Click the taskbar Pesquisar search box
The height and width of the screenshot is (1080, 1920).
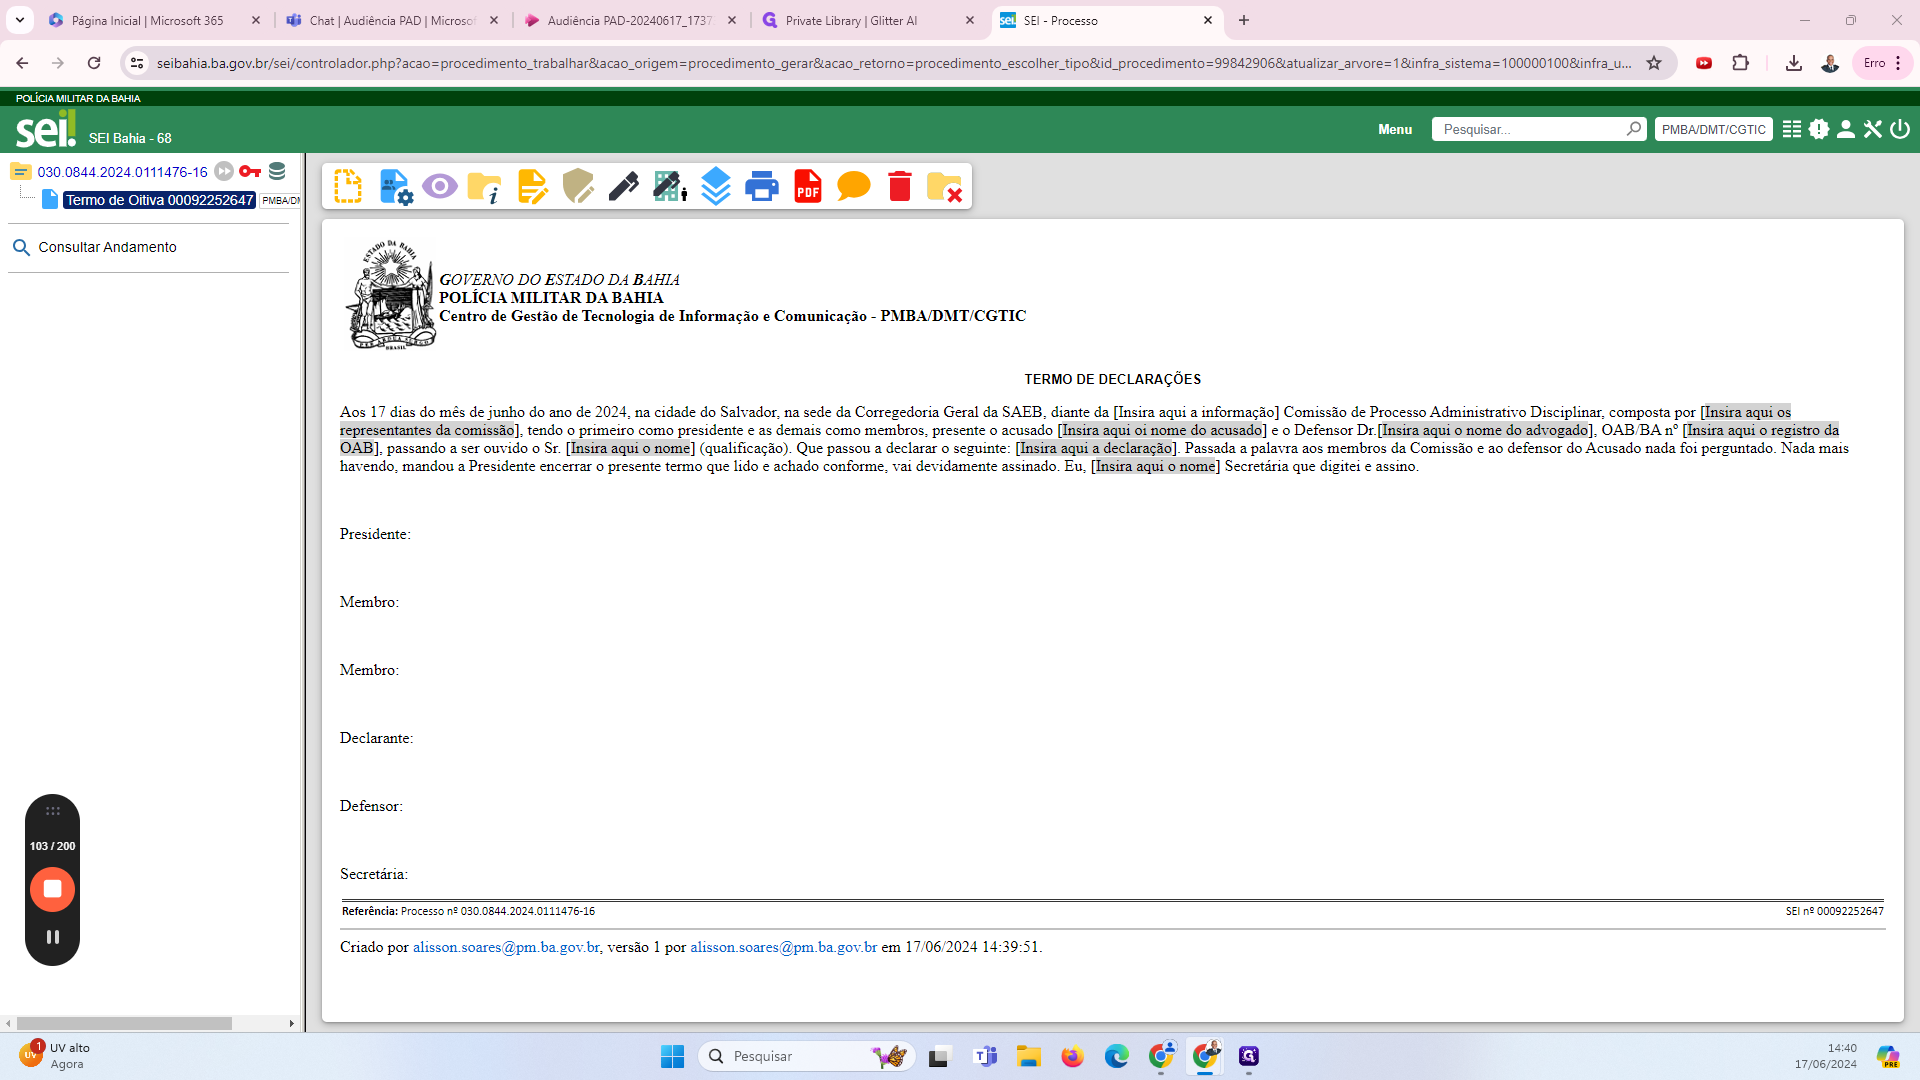click(x=806, y=1056)
